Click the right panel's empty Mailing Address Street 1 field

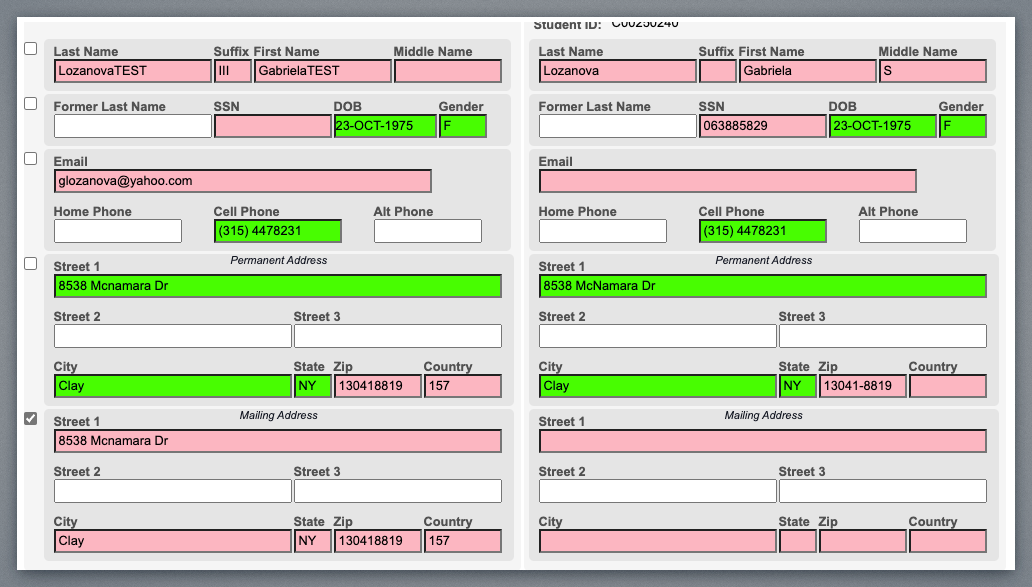tap(762, 441)
